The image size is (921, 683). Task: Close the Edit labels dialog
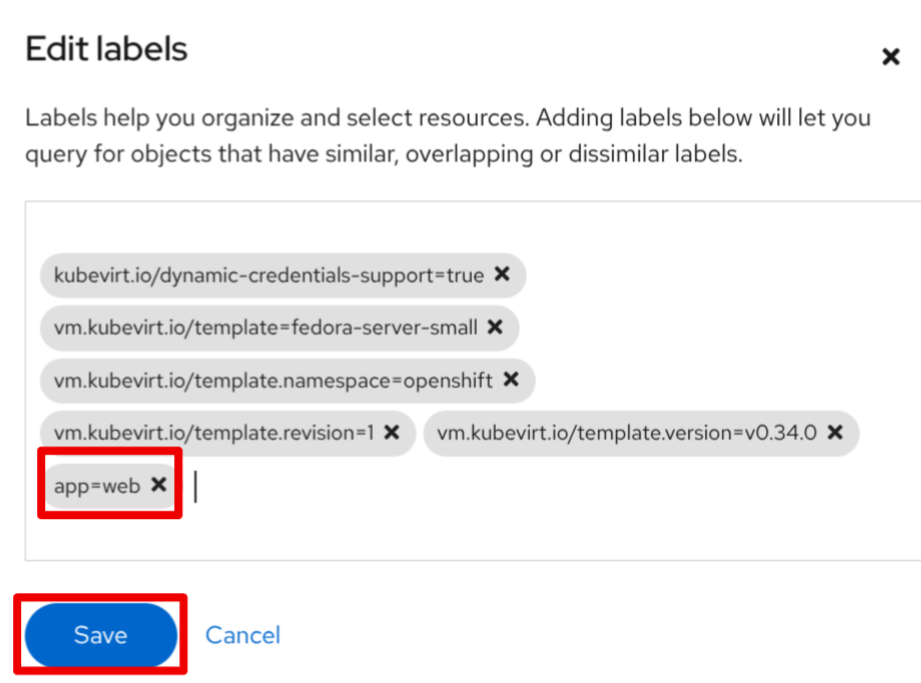pyautogui.click(x=890, y=57)
